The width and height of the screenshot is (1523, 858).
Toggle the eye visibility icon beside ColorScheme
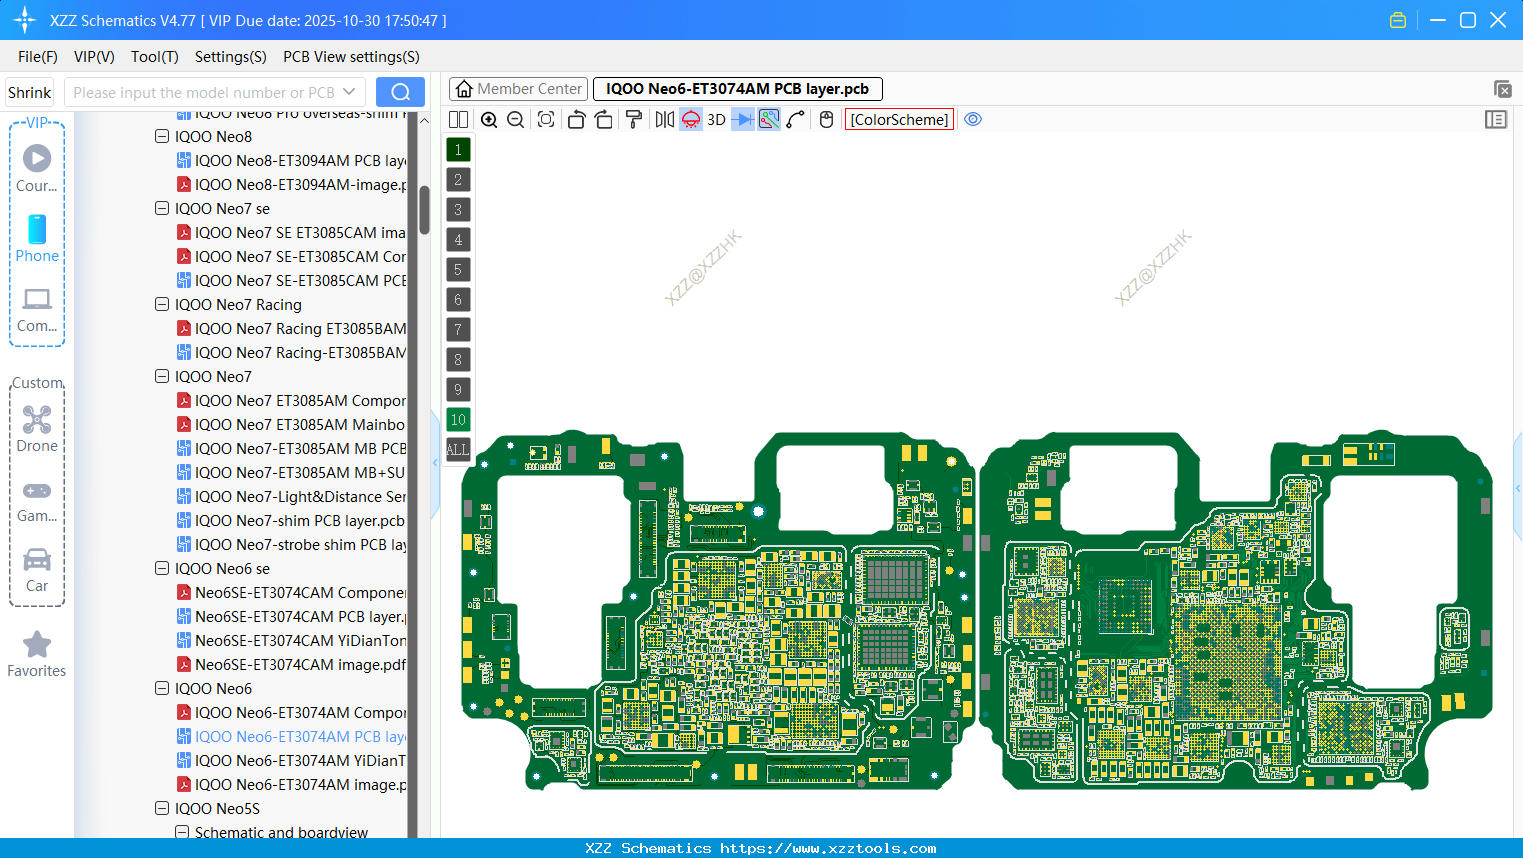tap(972, 119)
